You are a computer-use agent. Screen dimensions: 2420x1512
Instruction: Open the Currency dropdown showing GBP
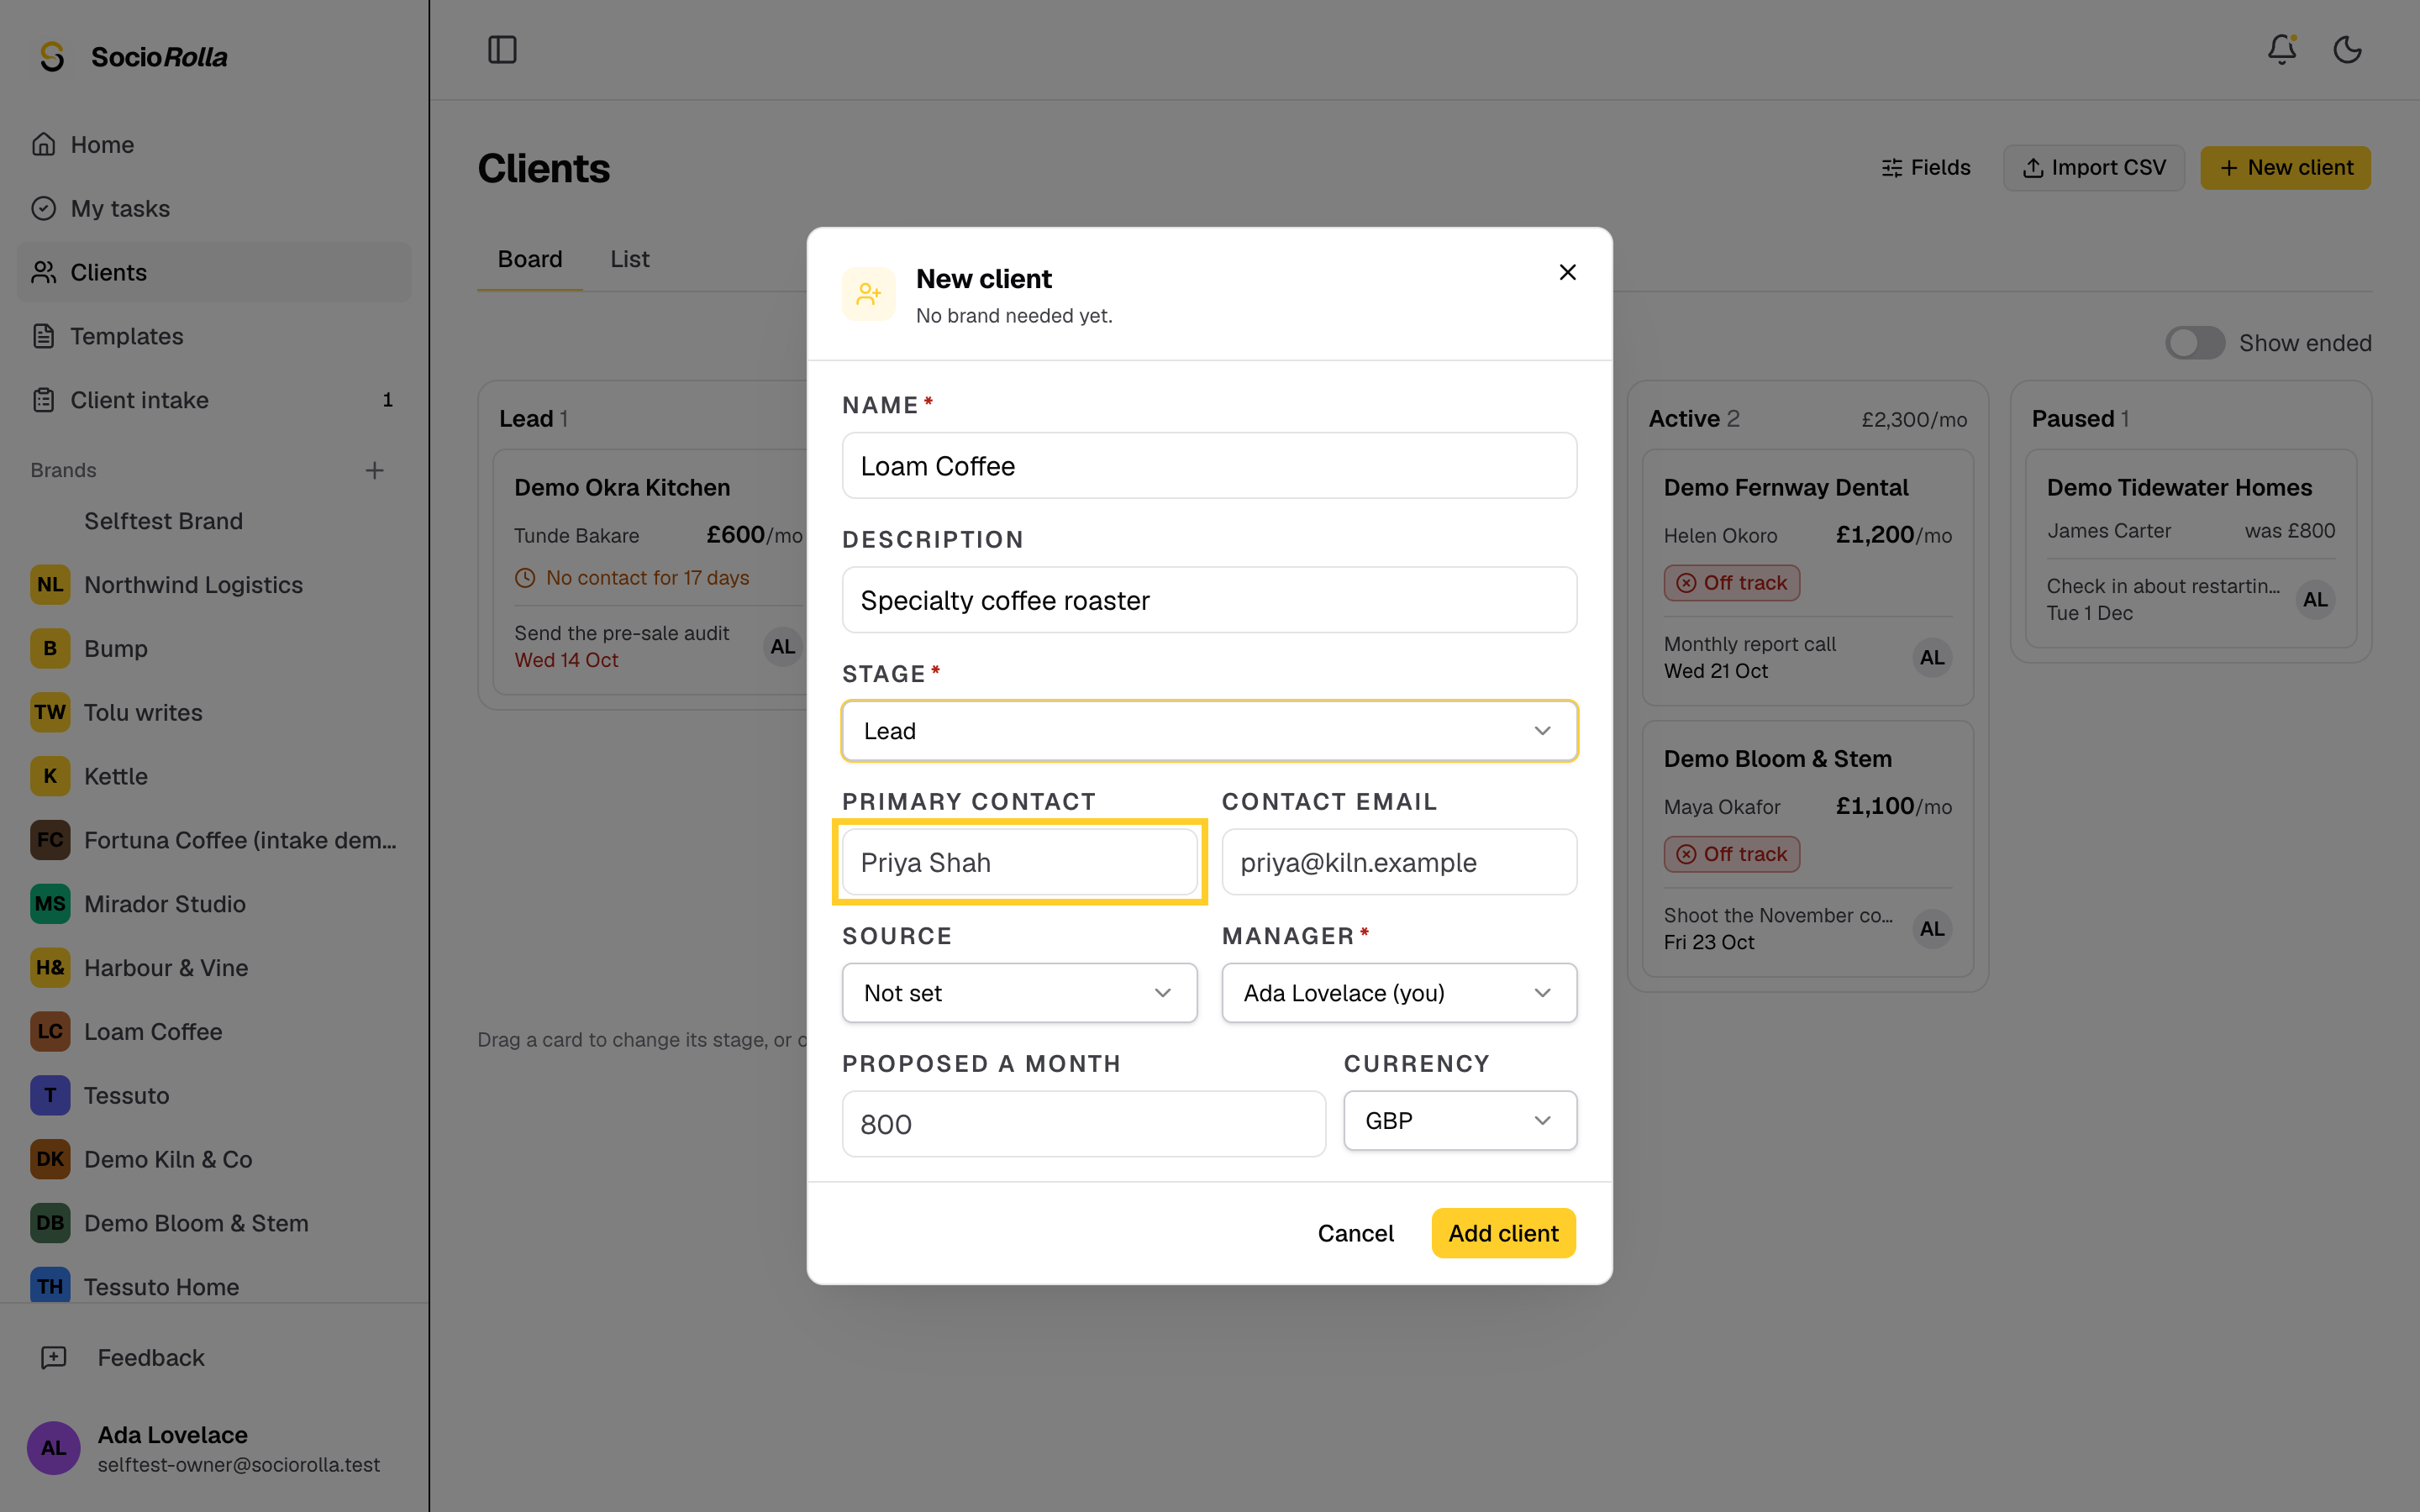(1460, 1121)
